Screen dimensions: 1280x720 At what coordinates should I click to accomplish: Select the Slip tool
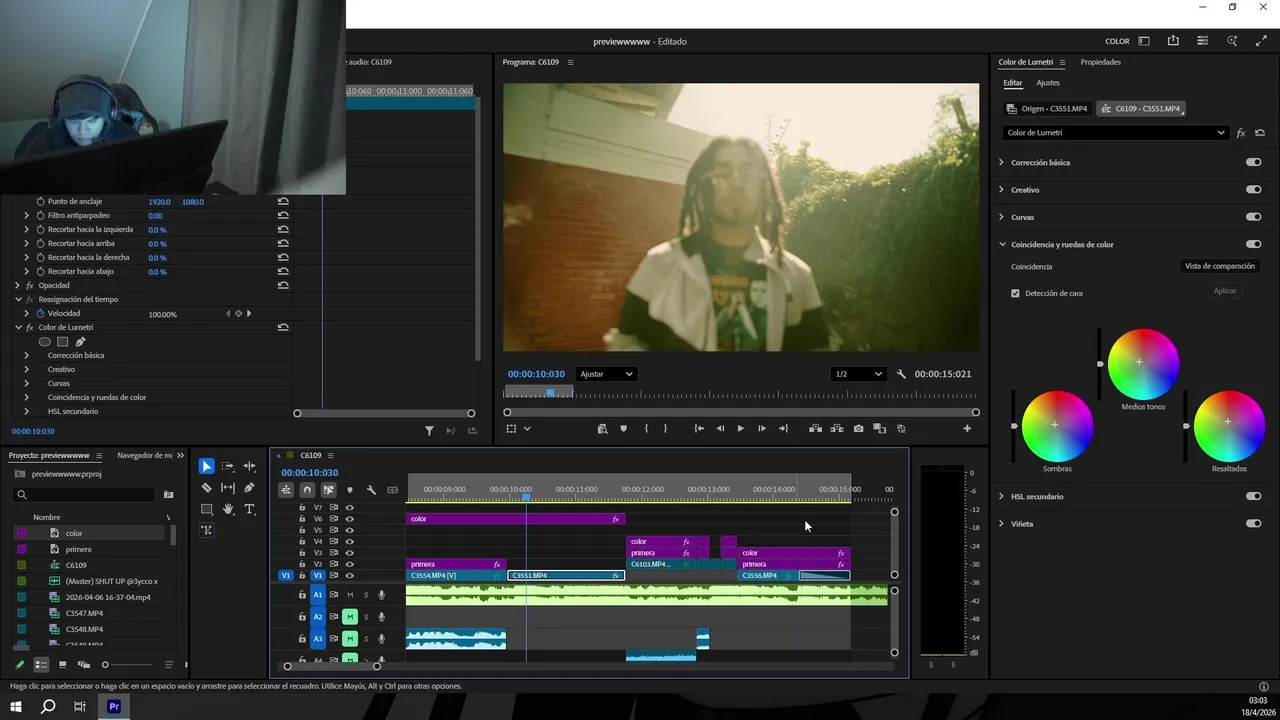point(228,488)
